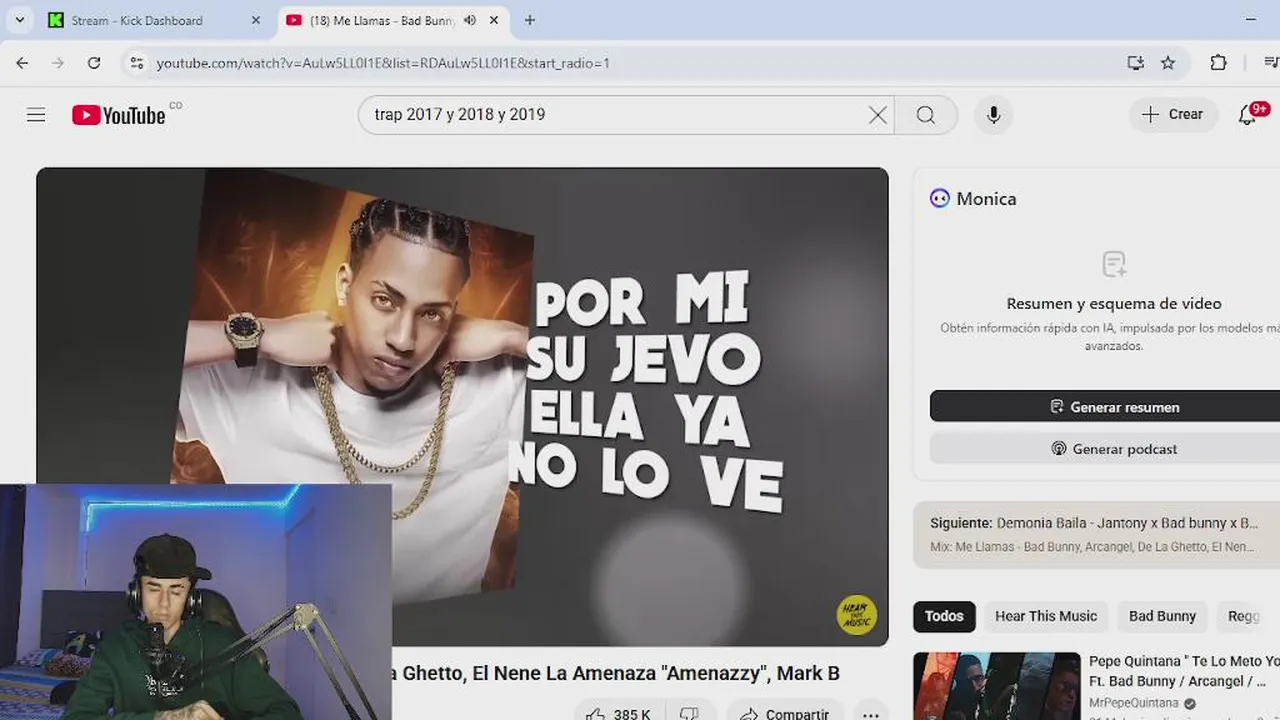Go forward in browser history
The height and width of the screenshot is (720, 1280).
[58, 63]
